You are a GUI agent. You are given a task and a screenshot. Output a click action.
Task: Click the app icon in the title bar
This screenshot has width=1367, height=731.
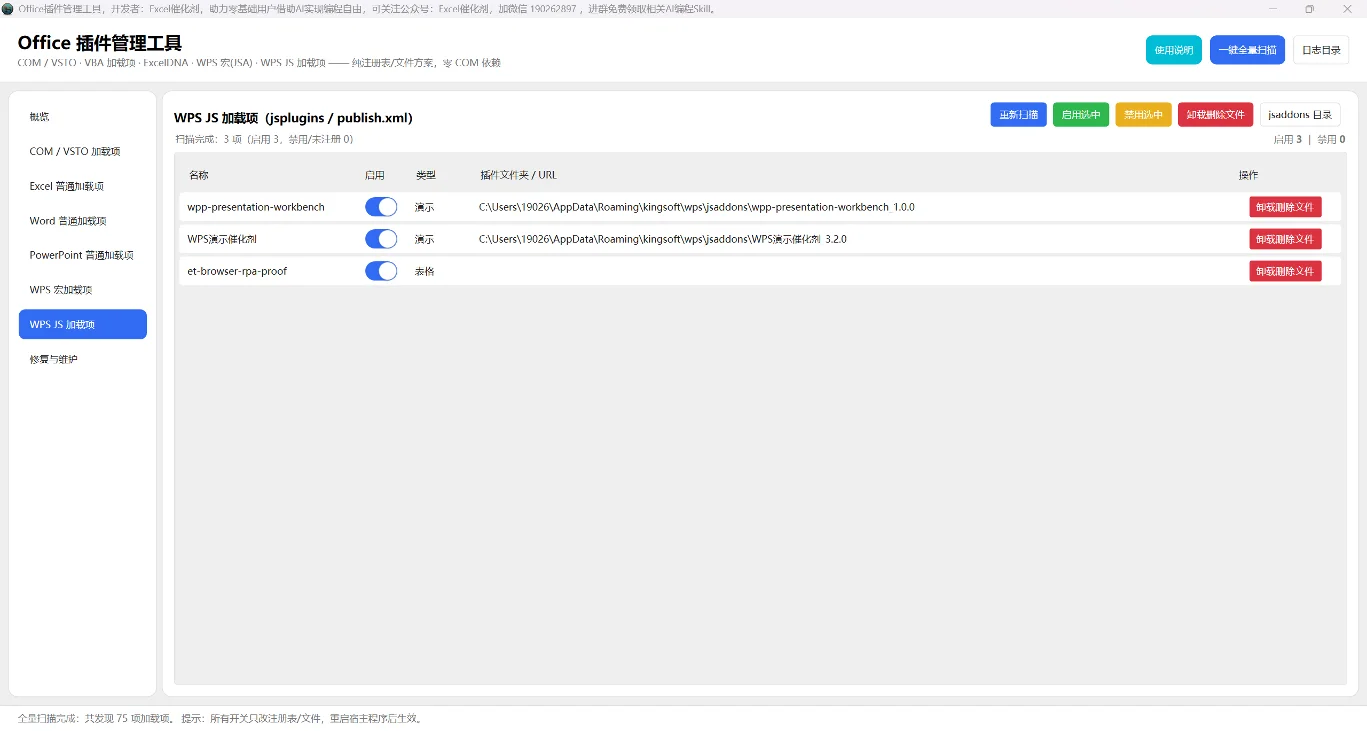[x=8, y=9]
